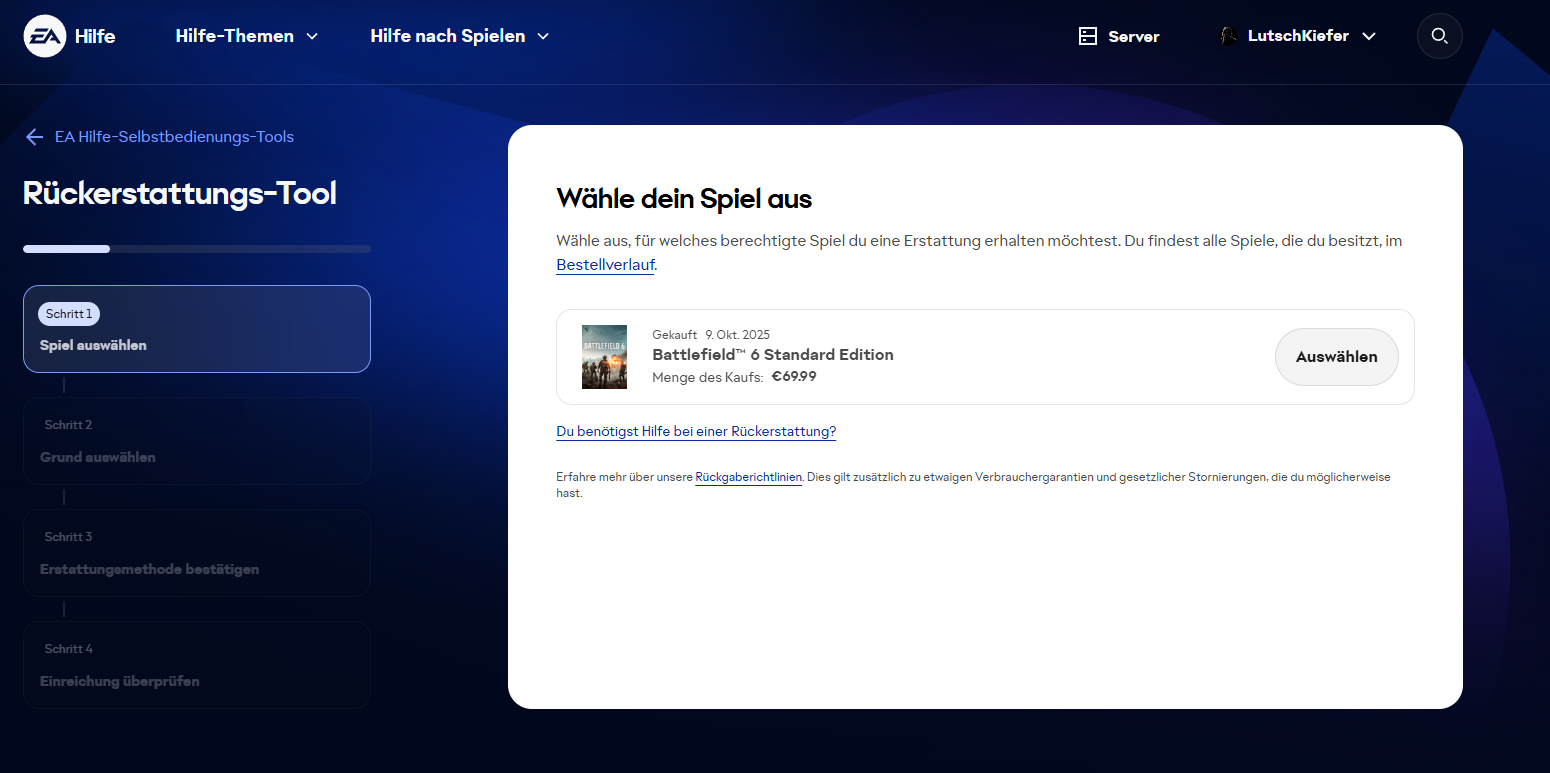Open the LutschKiefer account menu chevron
Screen dimensions: 1550x773
click(x=1369, y=36)
